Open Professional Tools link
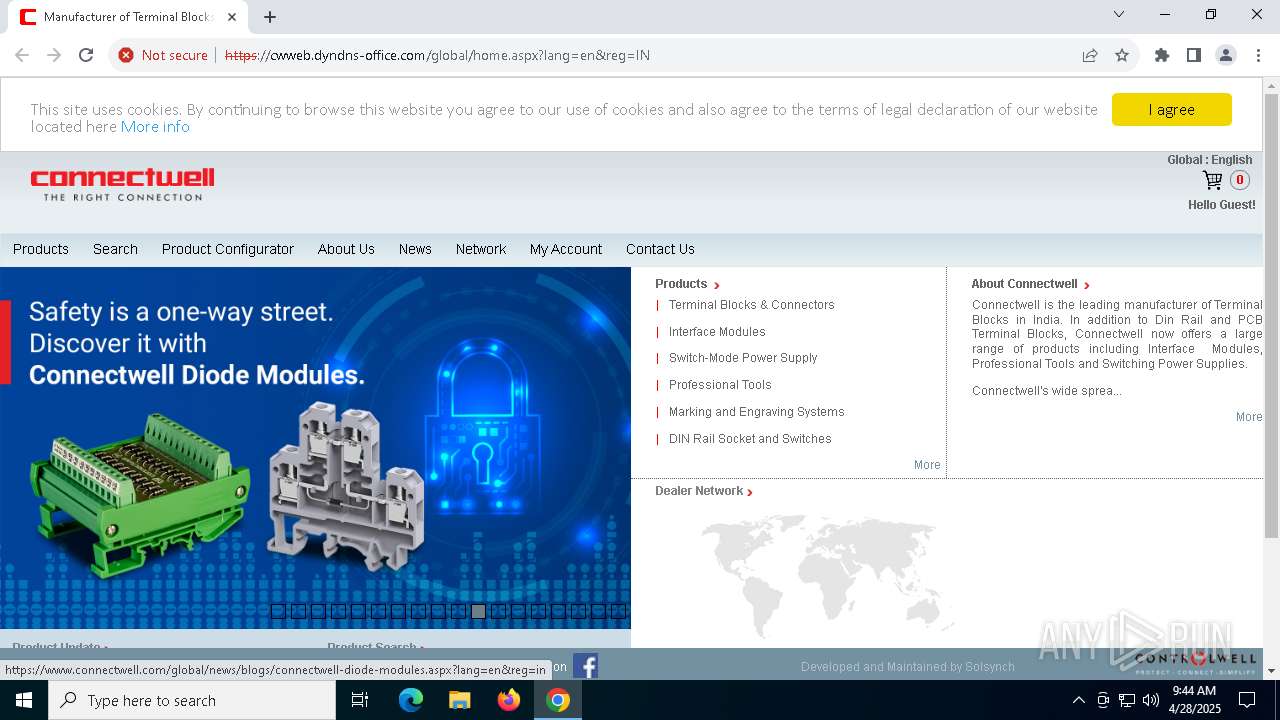Image resolution: width=1280 pixels, height=720 pixels. tap(720, 385)
